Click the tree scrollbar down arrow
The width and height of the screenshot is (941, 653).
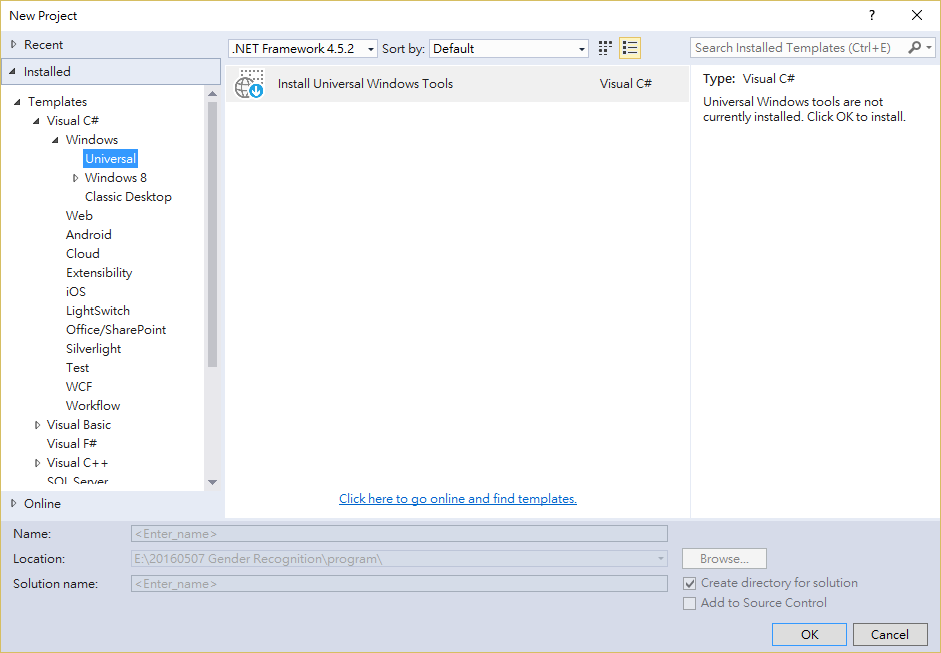(212, 482)
